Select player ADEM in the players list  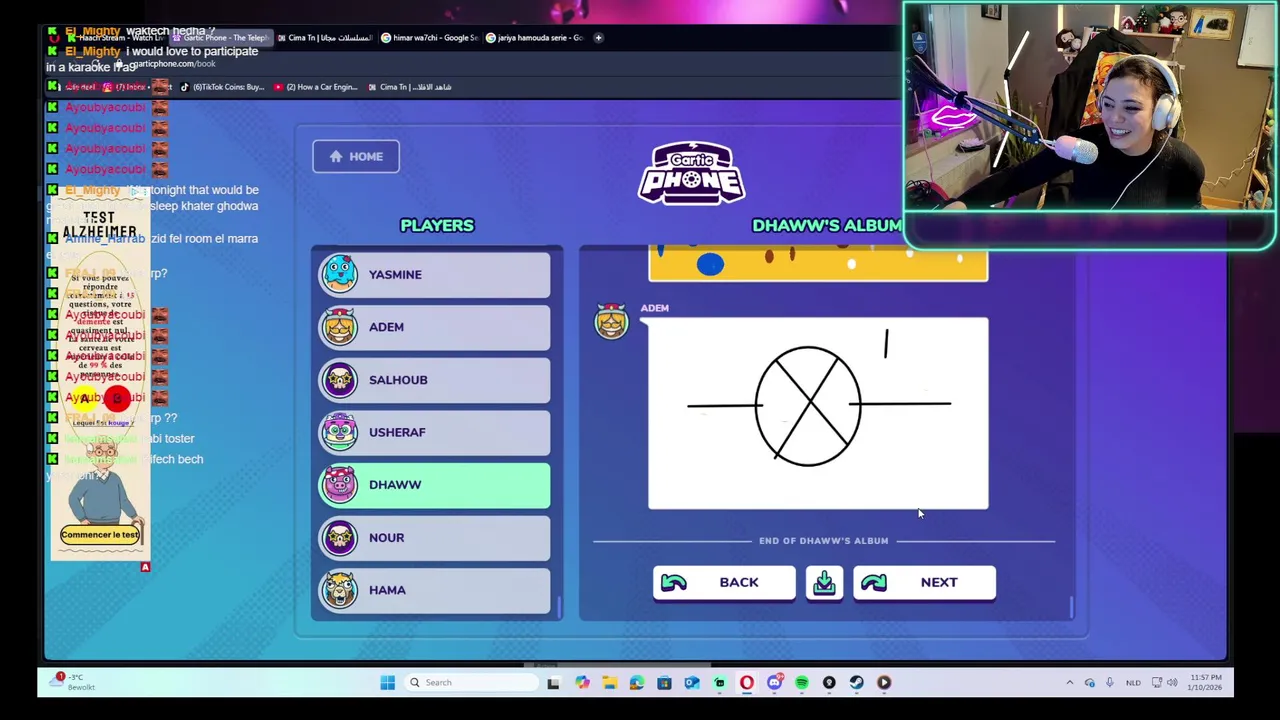point(434,327)
